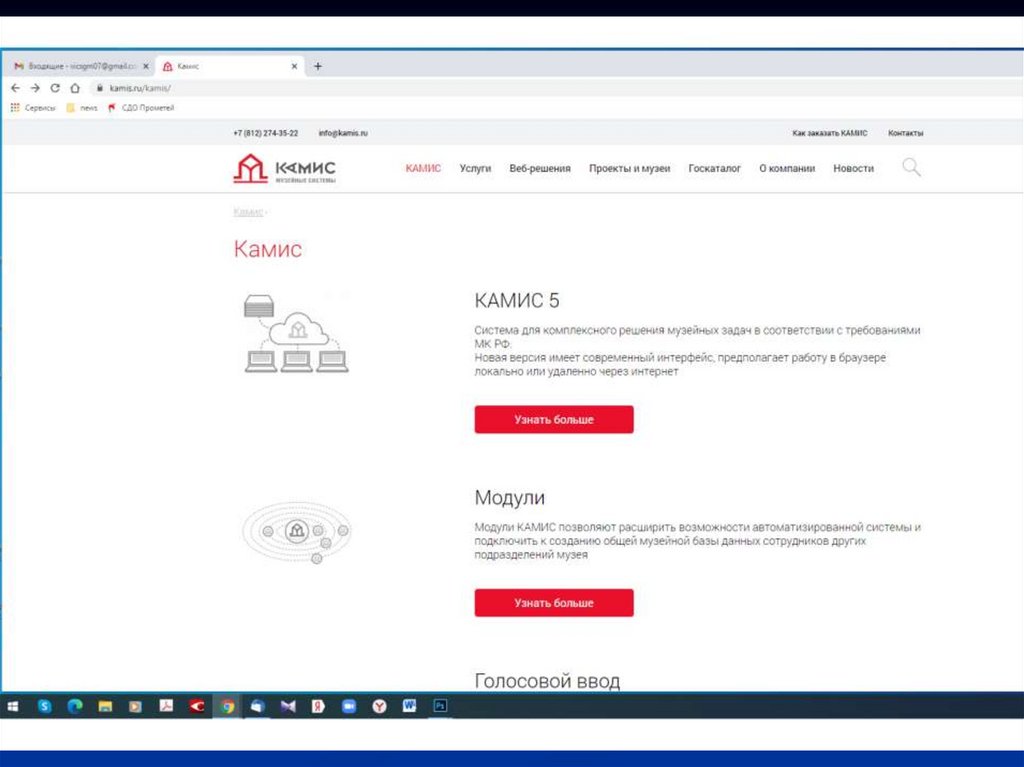Open the browser home page
Screen dimensions: 1024x767
[75, 88]
